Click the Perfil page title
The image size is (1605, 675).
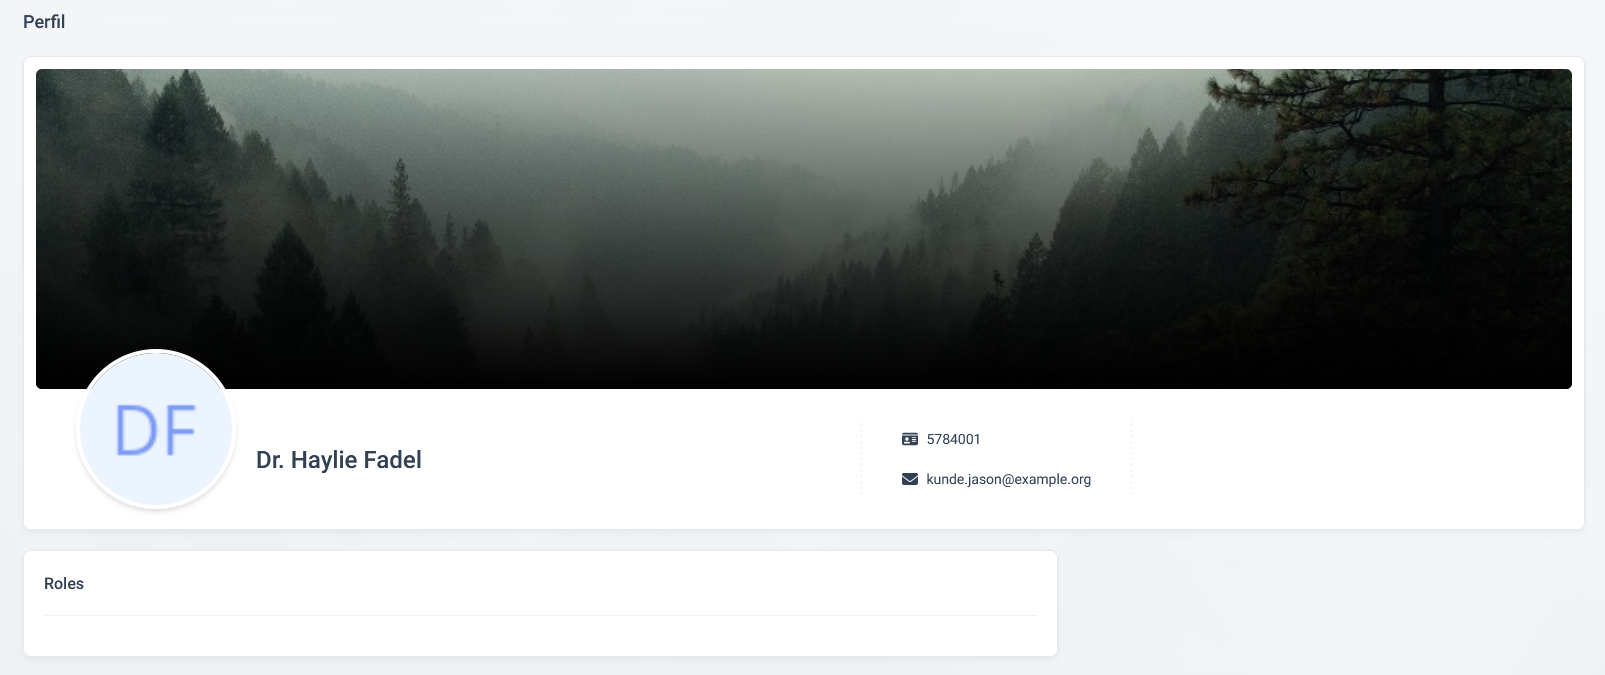44,22
